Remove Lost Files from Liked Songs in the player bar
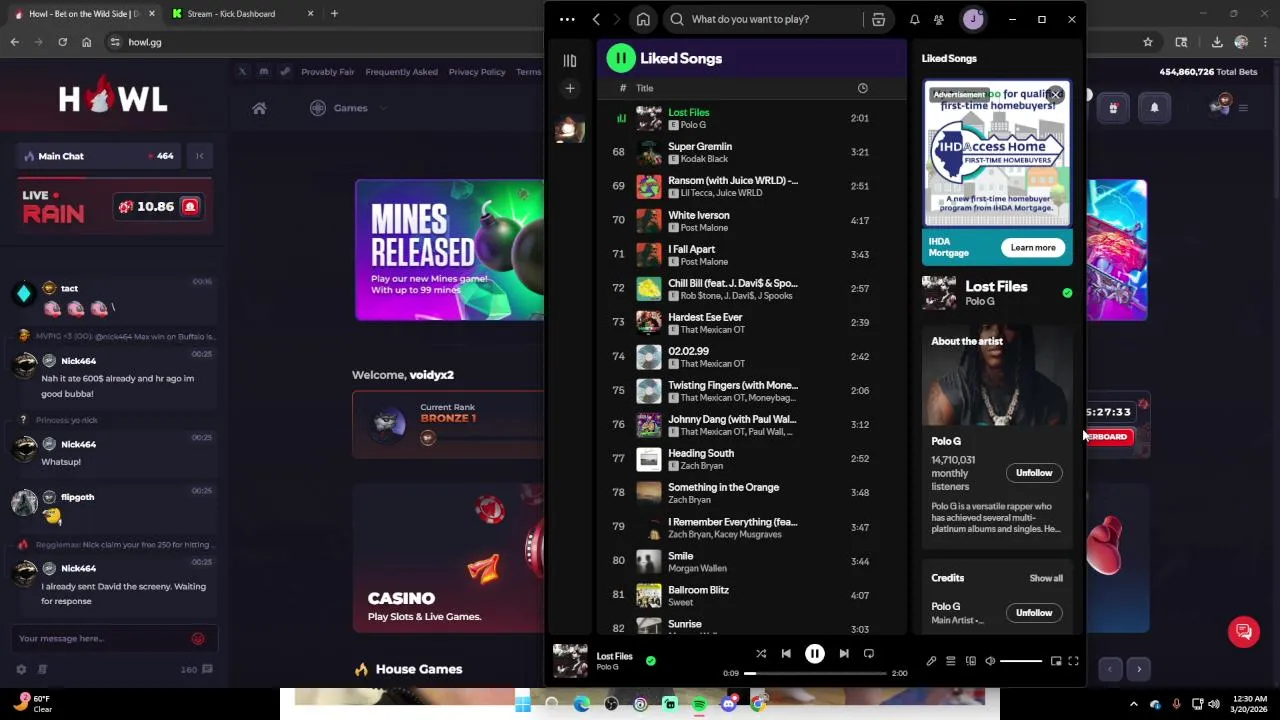The width and height of the screenshot is (1280, 720). (x=651, y=661)
